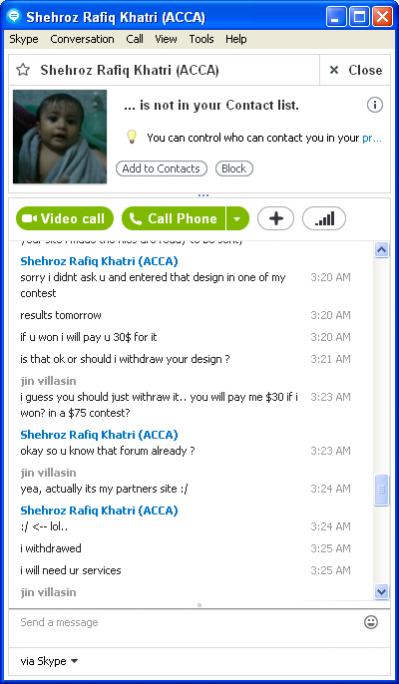The height and width of the screenshot is (684, 399).
Task: Expand Call Phone dropdown arrow
Action: pyautogui.click(x=237, y=219)
